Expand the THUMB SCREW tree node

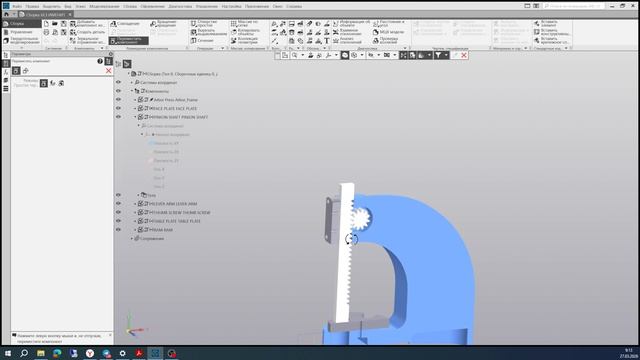(135, 212)
